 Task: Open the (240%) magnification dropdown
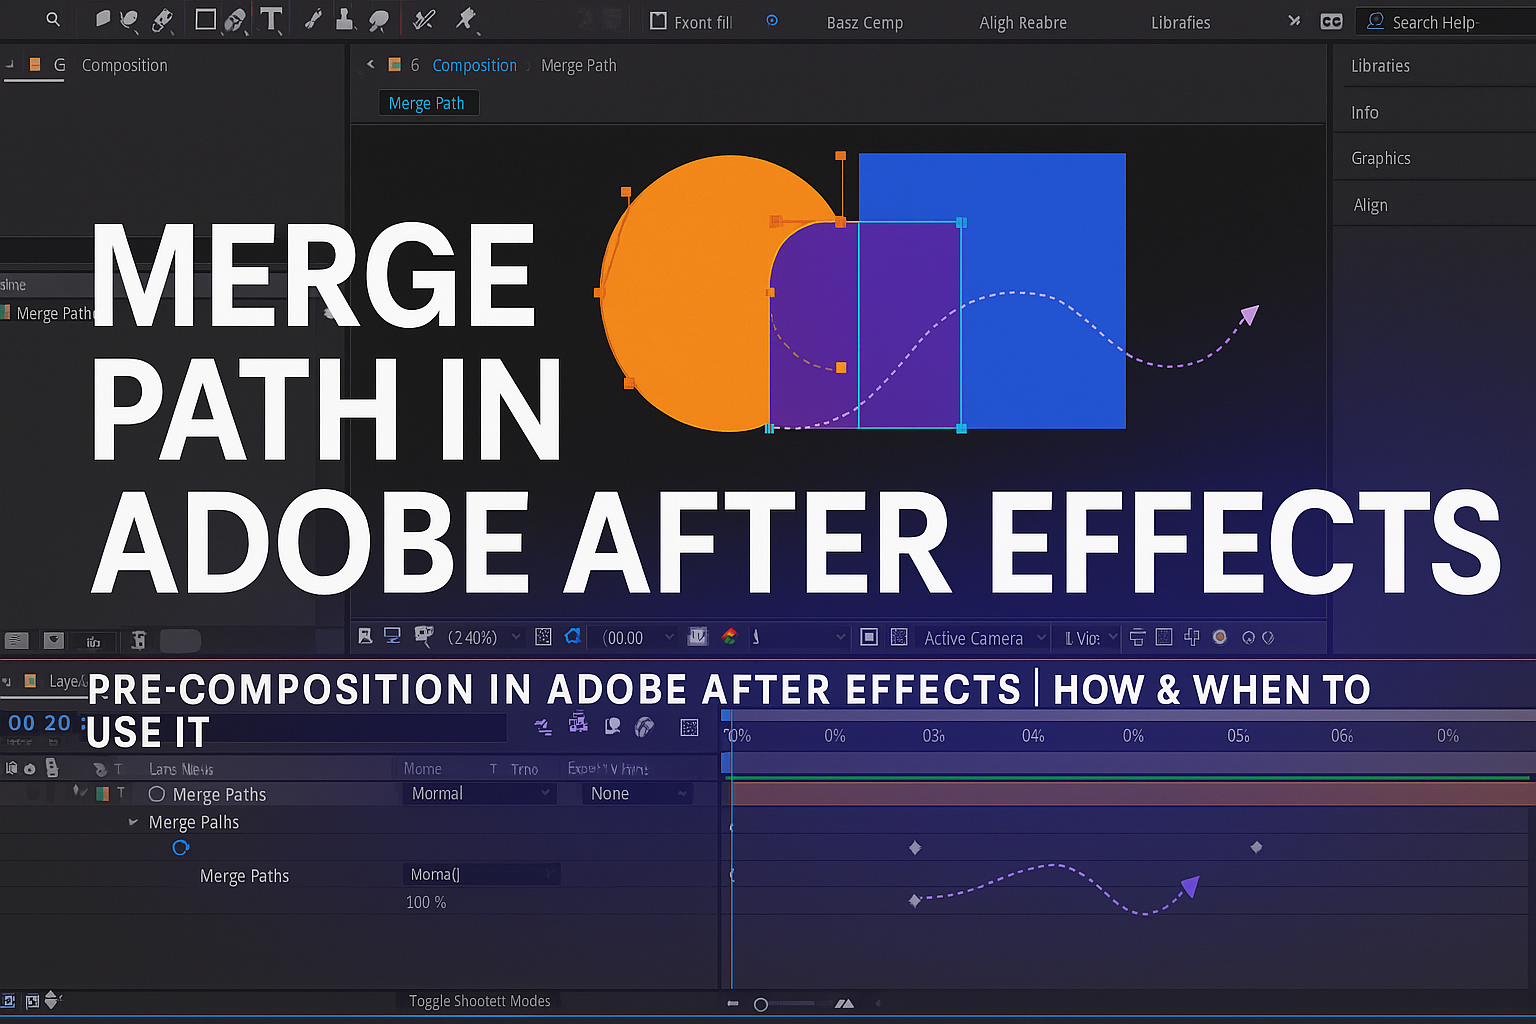pyautogui.click(x=484, y=637)
